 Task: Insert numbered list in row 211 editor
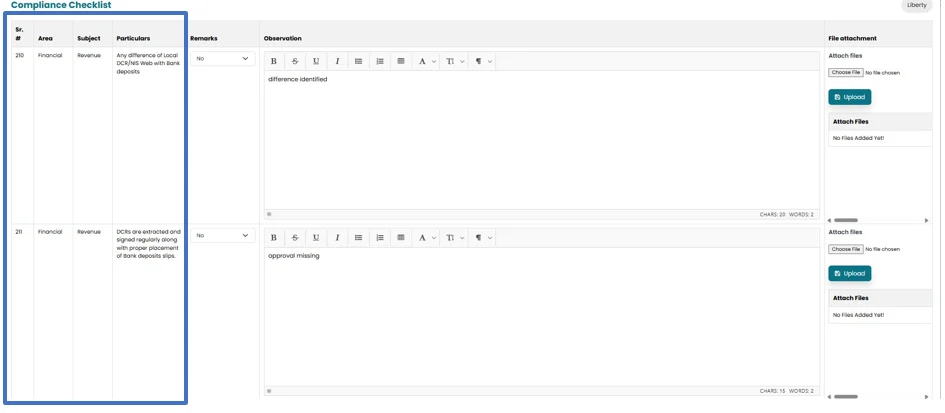coord(380,237)
